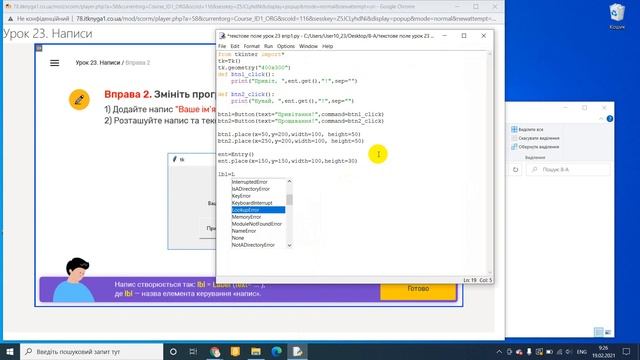Click the IDLE editor vertical scrollbar
The height and width of the screenshot is (360, 640).
click(x=489, y=163)
